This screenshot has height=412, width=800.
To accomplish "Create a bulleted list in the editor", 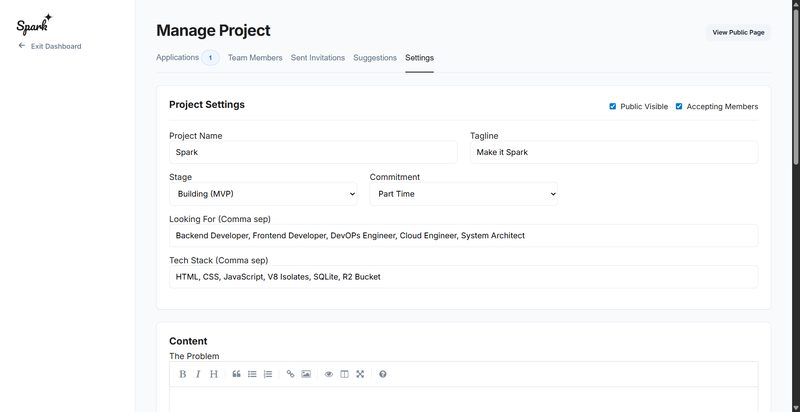I will [252, 374].
